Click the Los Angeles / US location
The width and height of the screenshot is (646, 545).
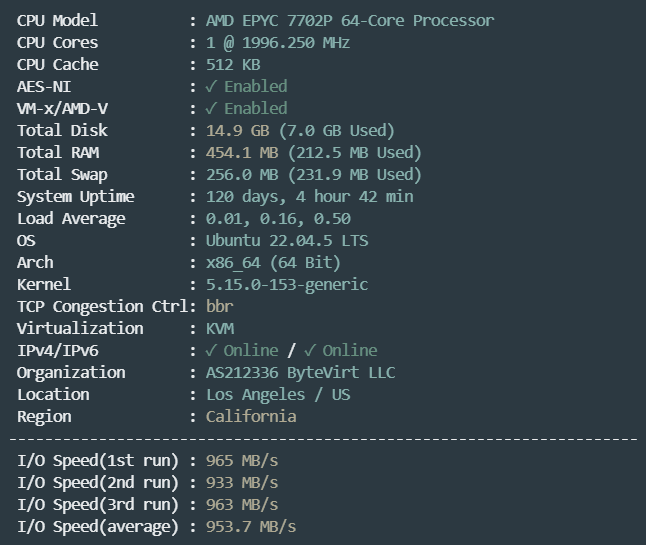(278, 395)
